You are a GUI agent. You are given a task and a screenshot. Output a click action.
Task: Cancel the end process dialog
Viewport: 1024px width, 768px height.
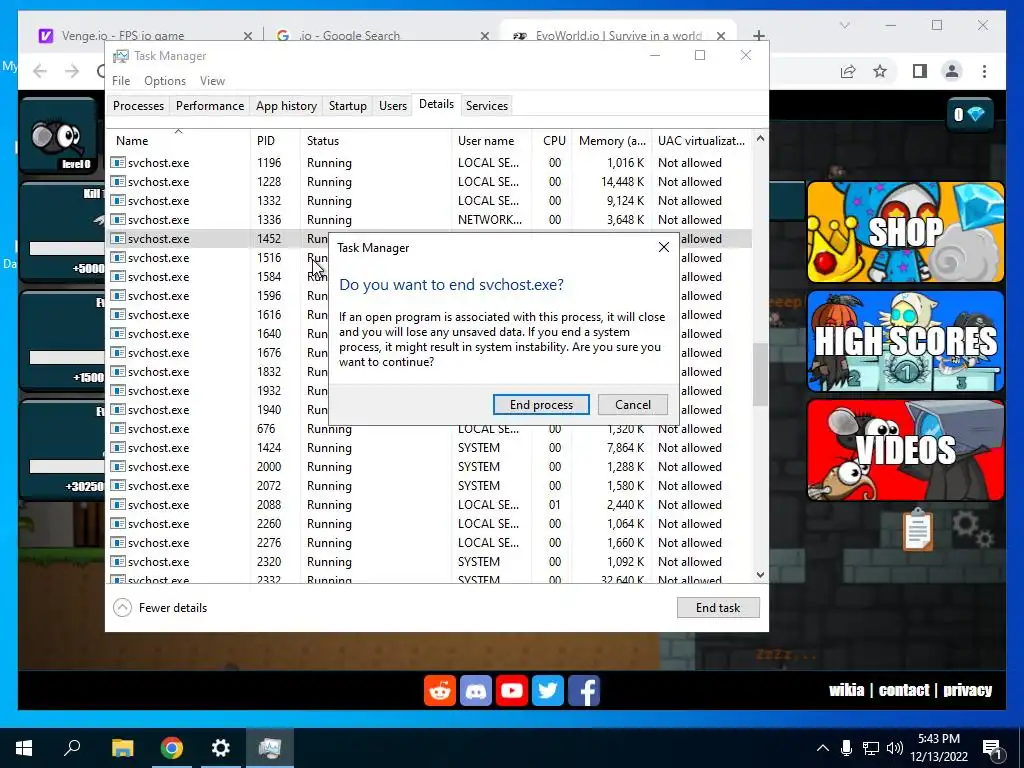pyautogui.click(x=632, y=404)
